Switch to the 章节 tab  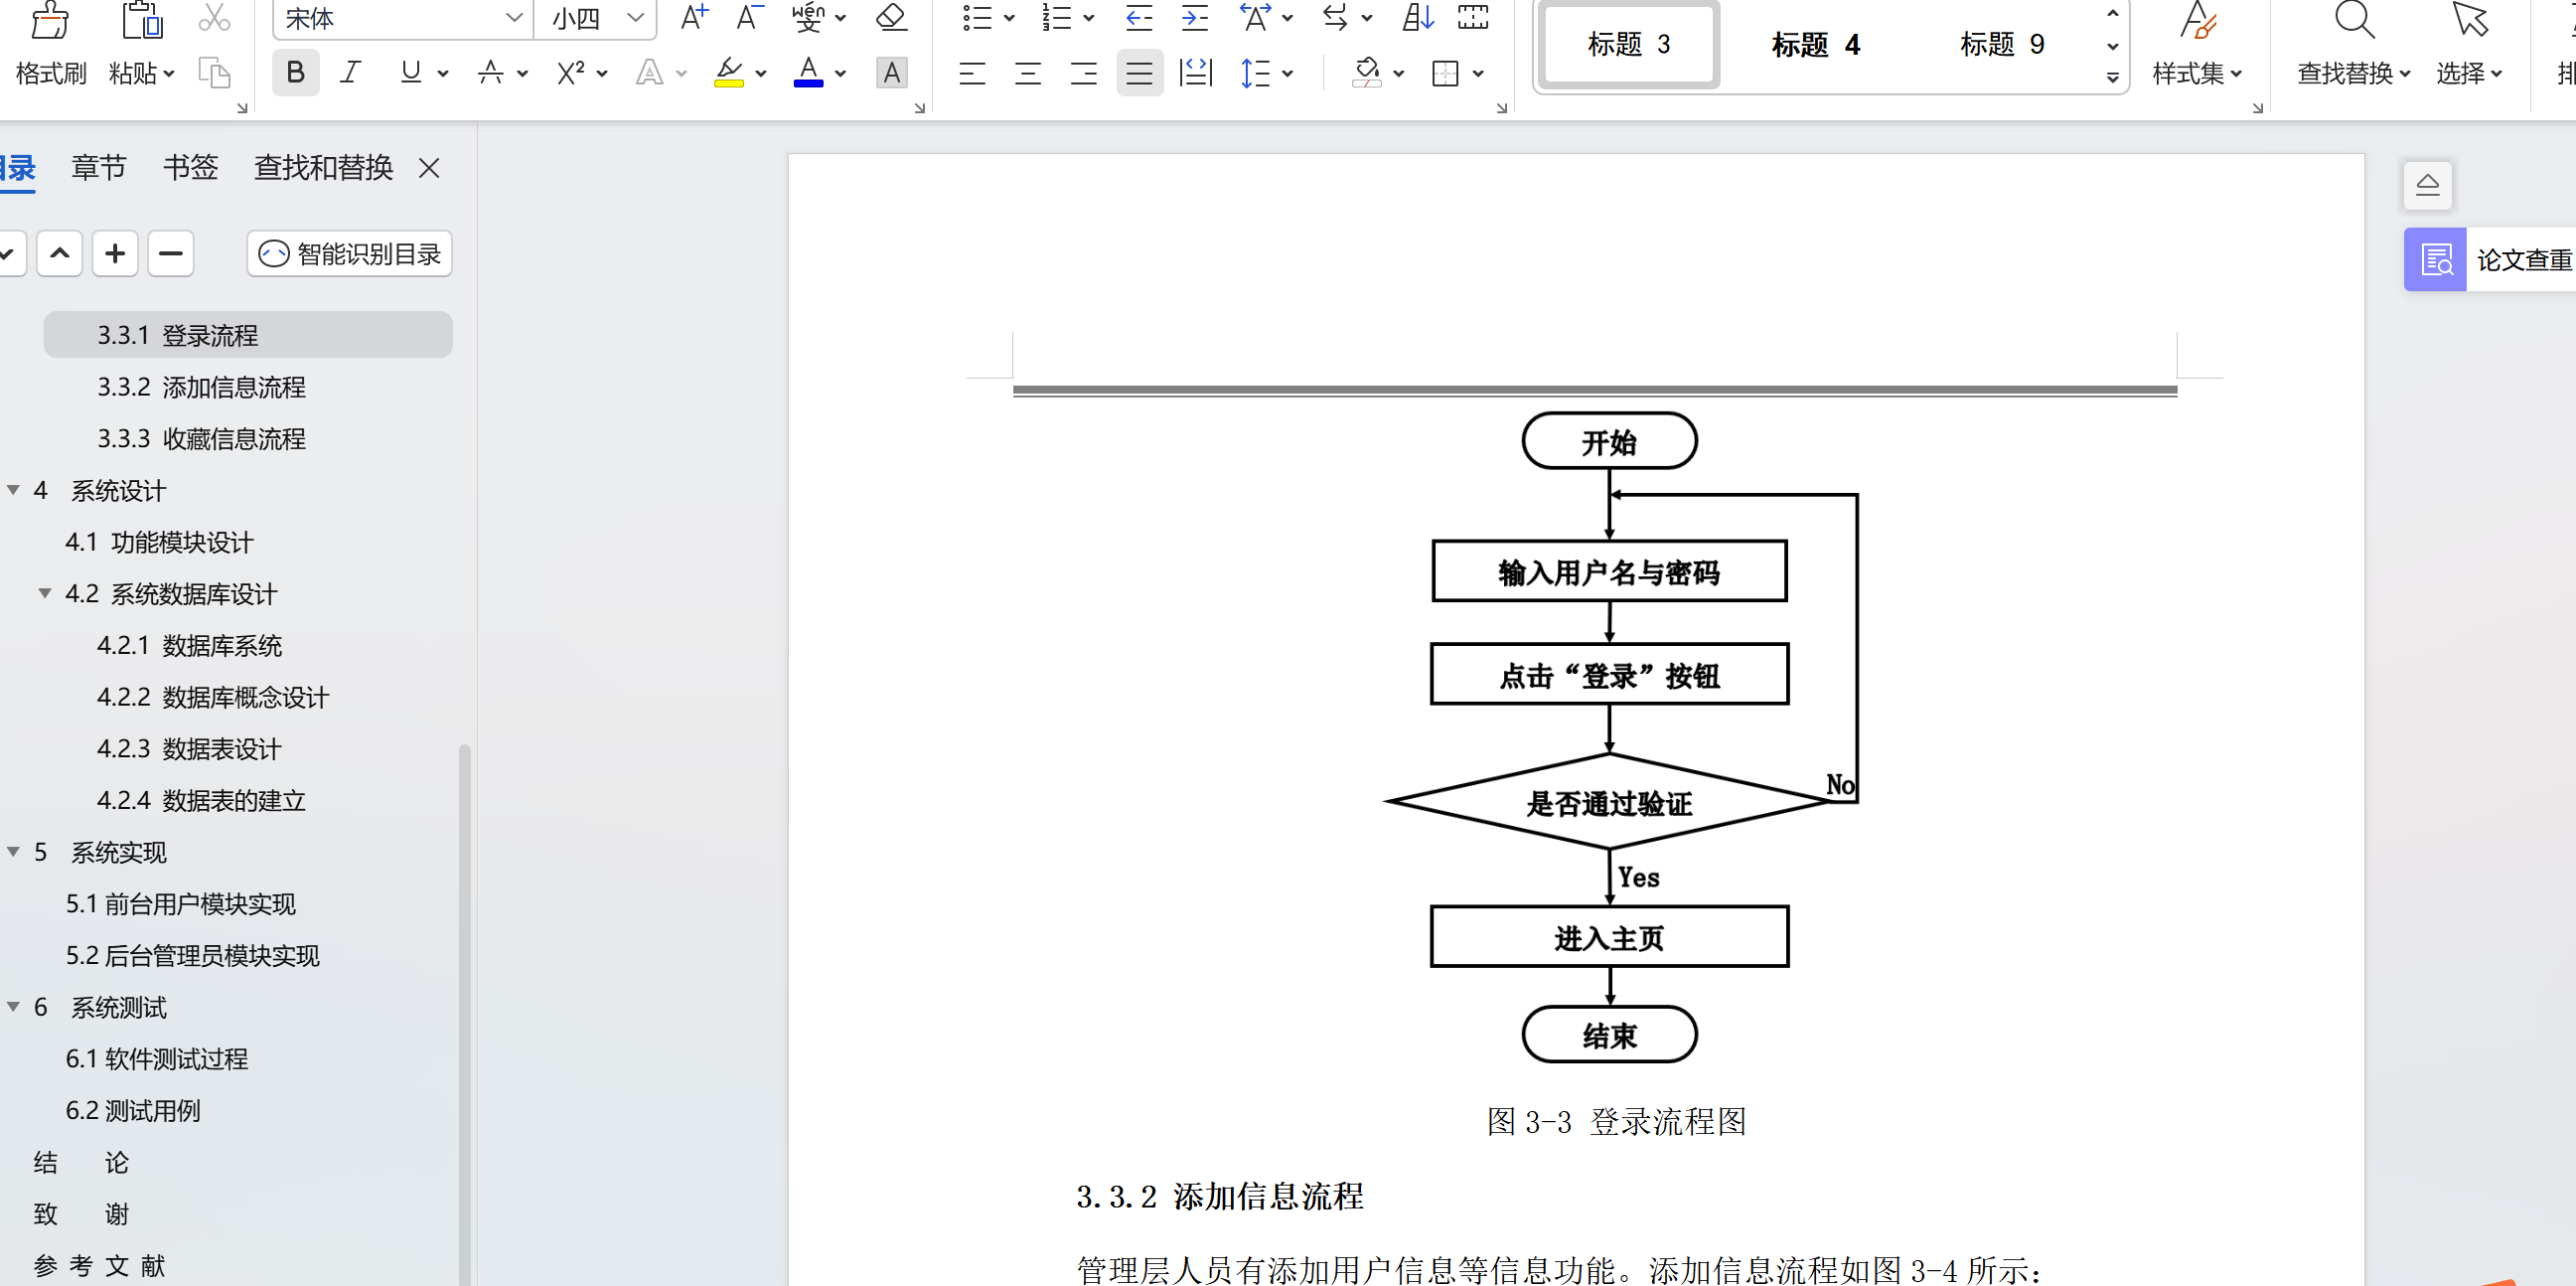click(x=98, y=168)
